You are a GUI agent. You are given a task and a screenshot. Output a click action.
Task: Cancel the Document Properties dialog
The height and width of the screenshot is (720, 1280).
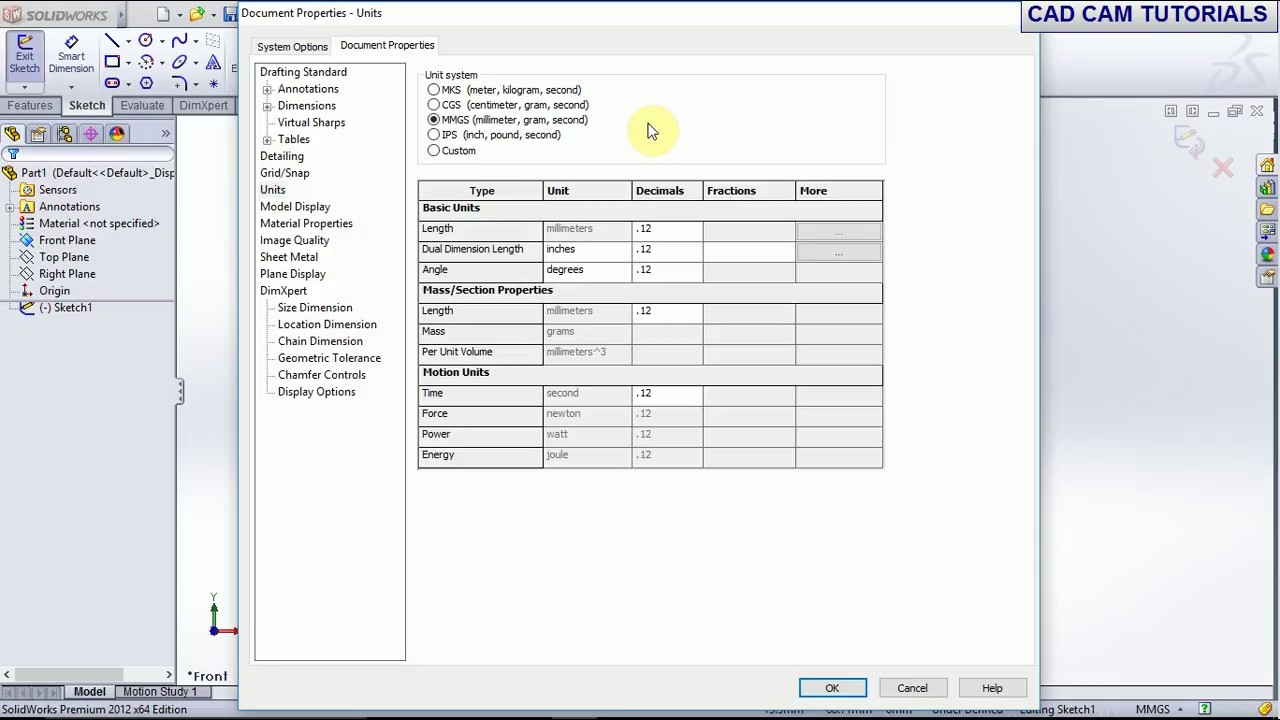pos(912,688)
